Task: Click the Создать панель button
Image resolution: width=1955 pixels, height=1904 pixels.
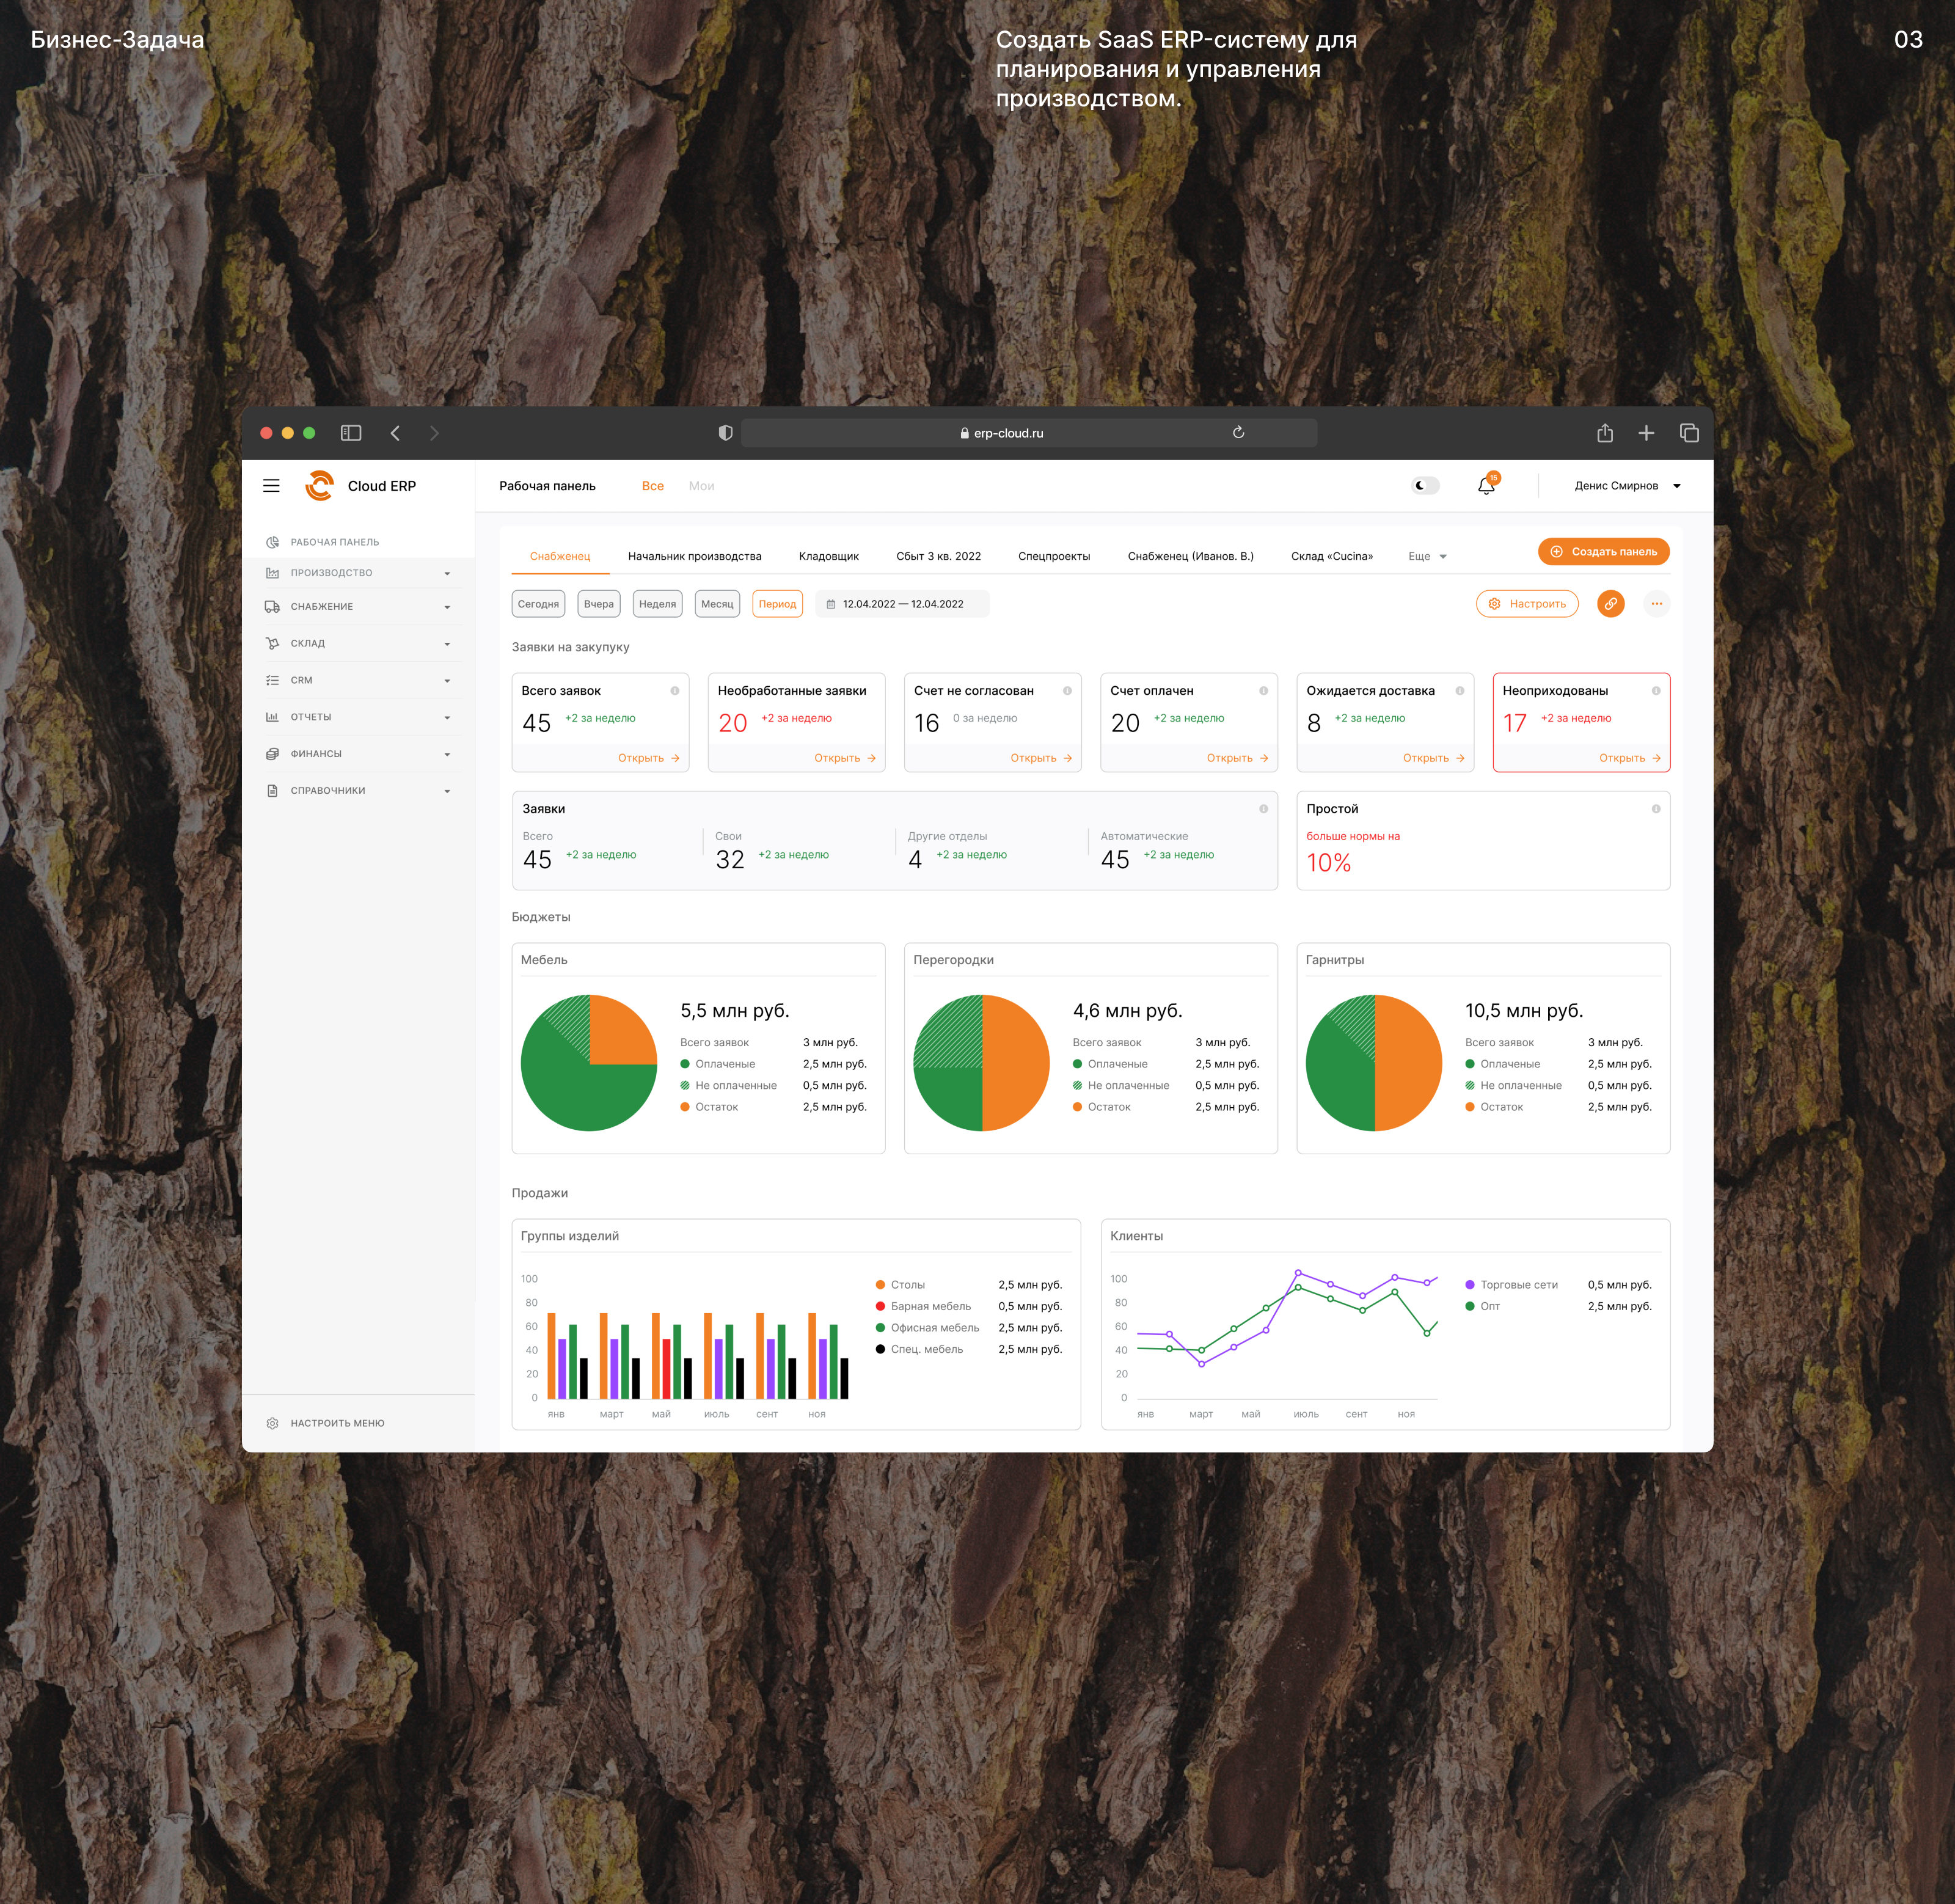Action: pyautogui.click(x=1603, y=552)
